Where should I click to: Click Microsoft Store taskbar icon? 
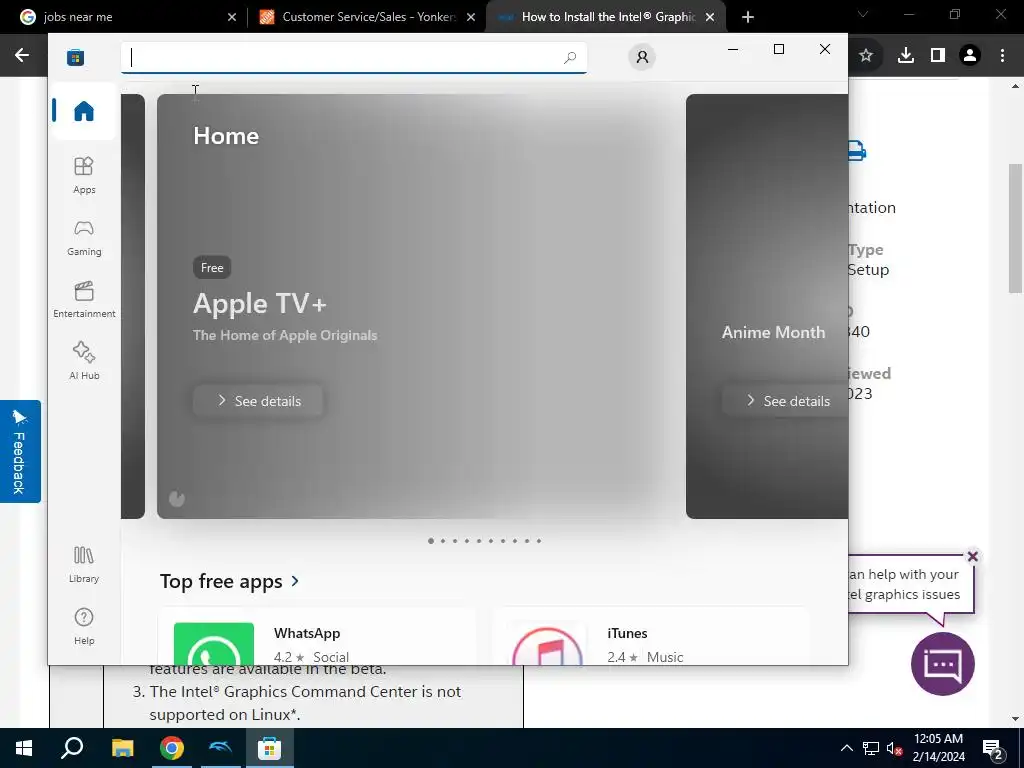pos(269,748)
